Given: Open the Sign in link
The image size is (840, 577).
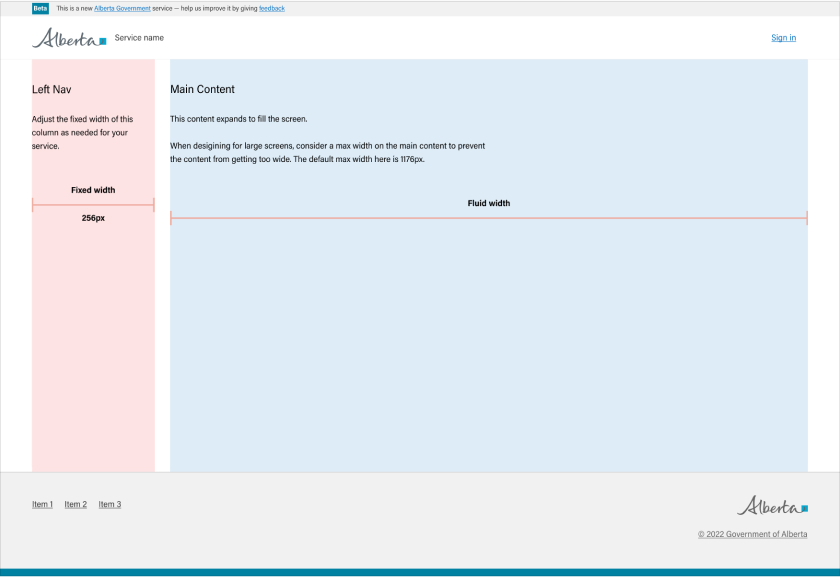Looking at the screenshot, I should [783, 38].
